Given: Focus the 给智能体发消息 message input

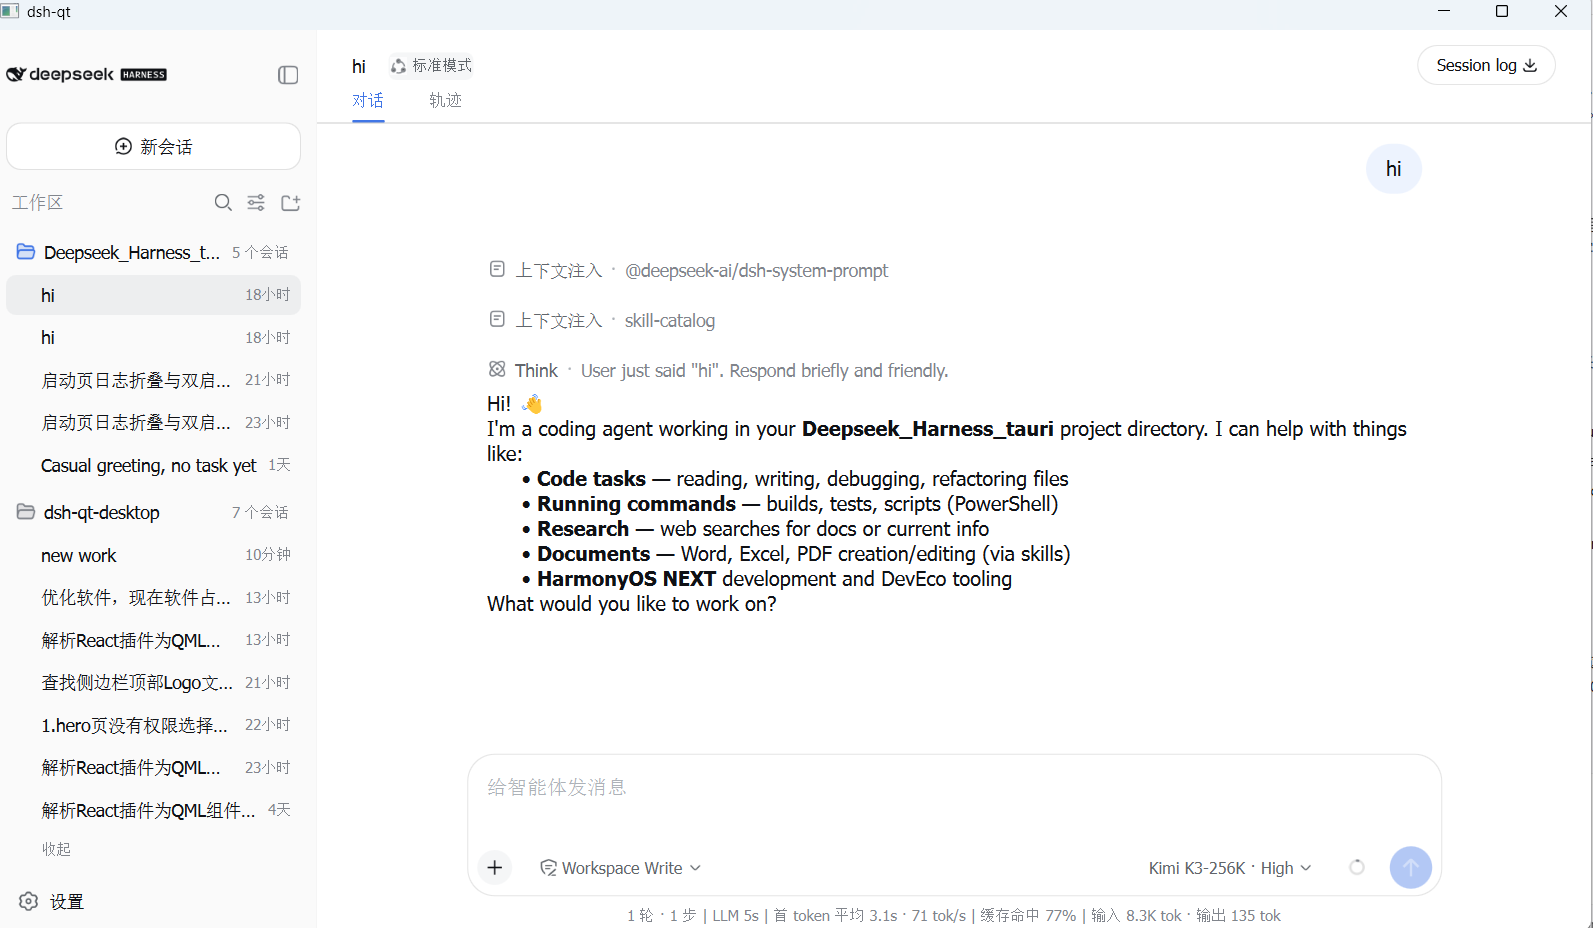Looking at the screenshot, I should pos(954,788).
